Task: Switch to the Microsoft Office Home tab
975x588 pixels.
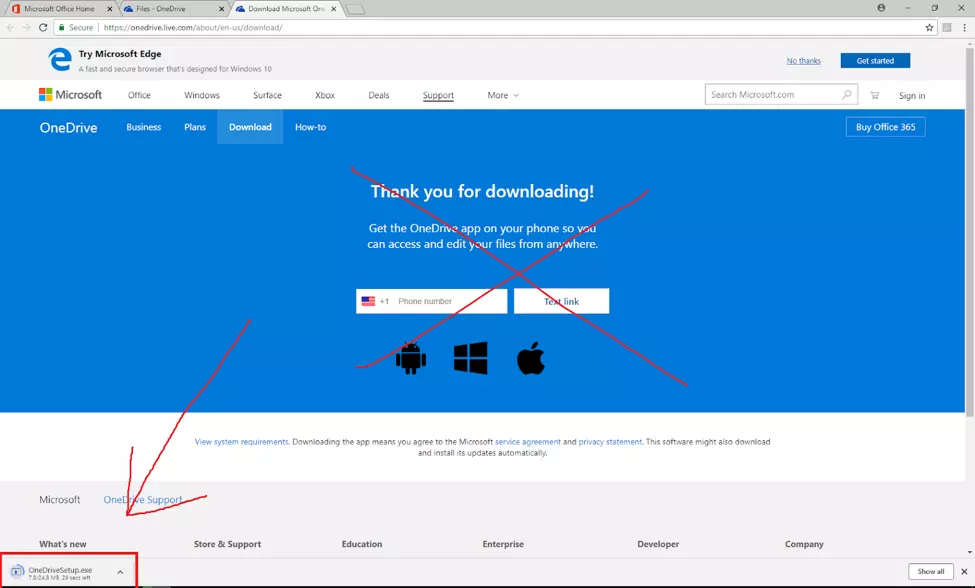Action: 59,9
